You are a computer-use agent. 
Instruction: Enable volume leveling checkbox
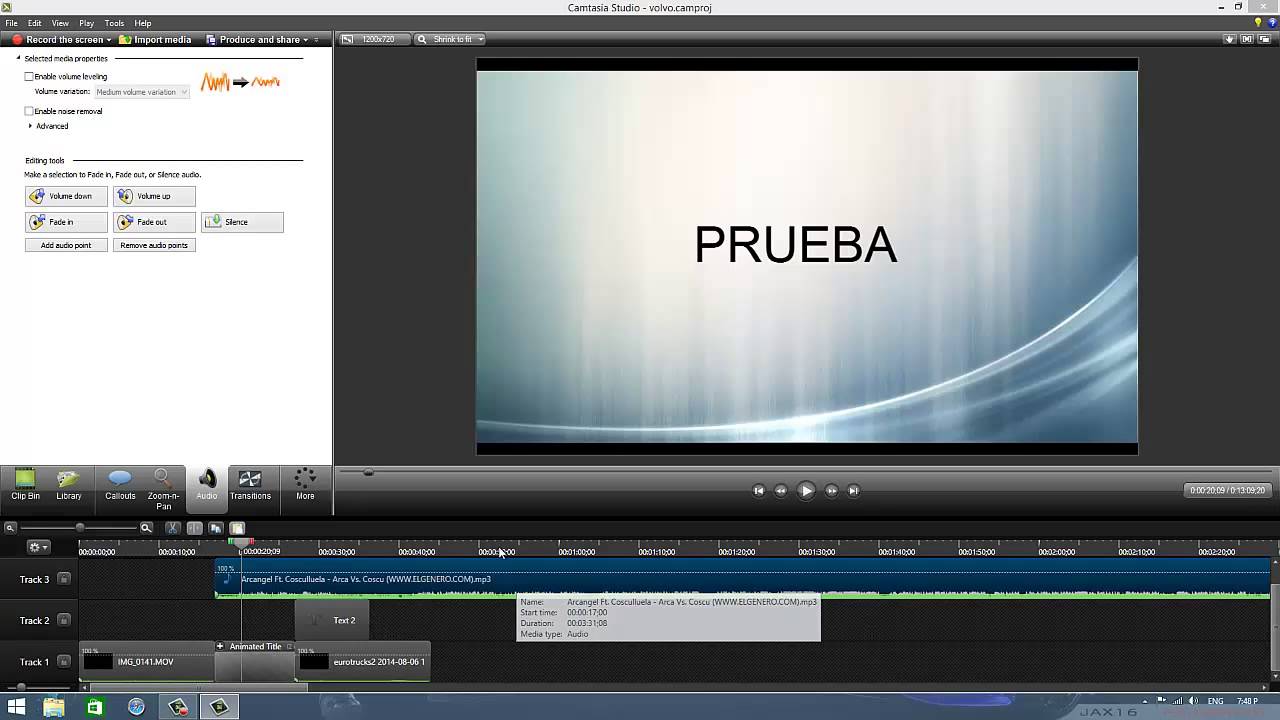tap(29, 77)
